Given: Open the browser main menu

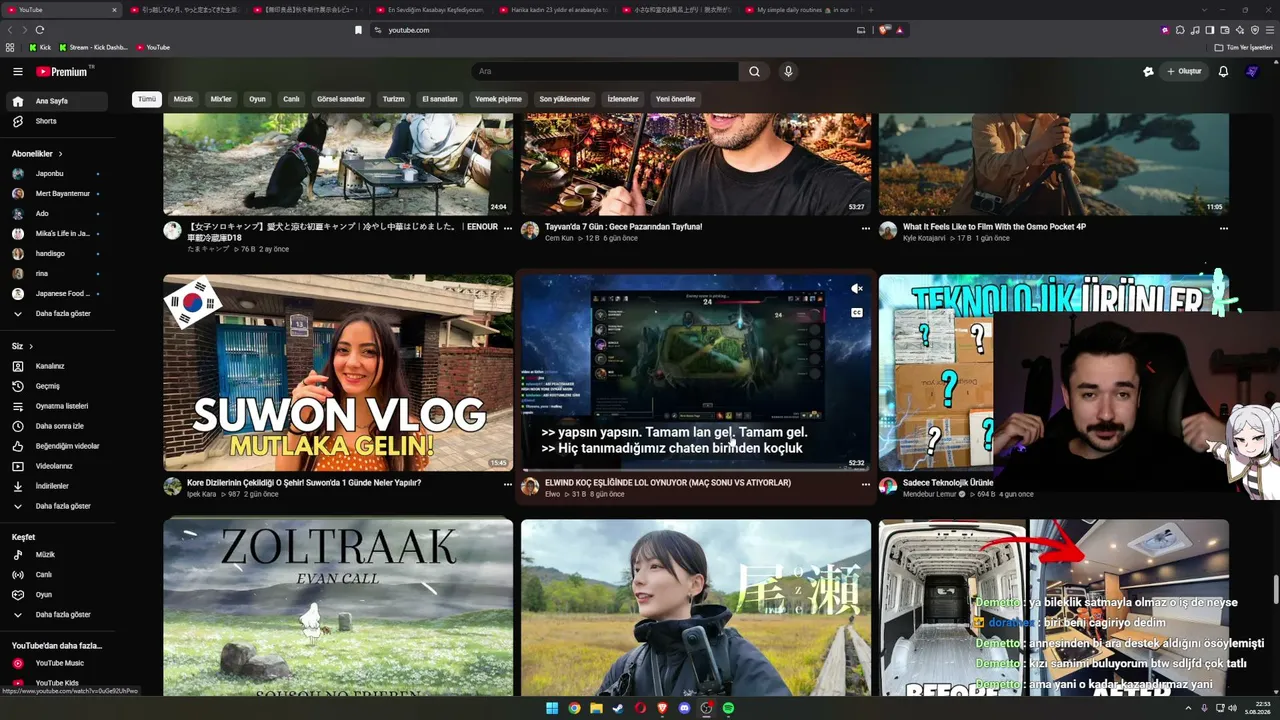Looking at the screenshot, I should point(1270,30).
